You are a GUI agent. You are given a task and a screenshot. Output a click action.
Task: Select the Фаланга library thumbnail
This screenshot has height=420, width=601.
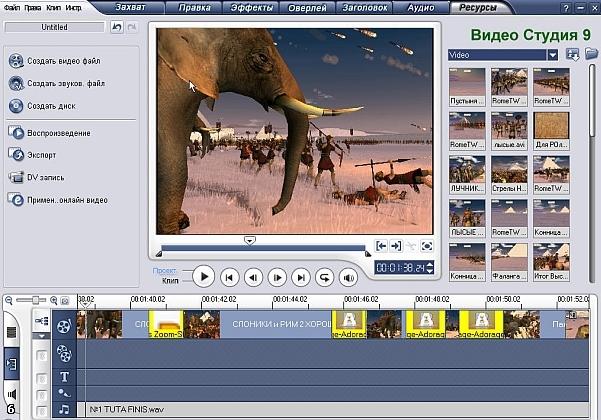[509, 262]
